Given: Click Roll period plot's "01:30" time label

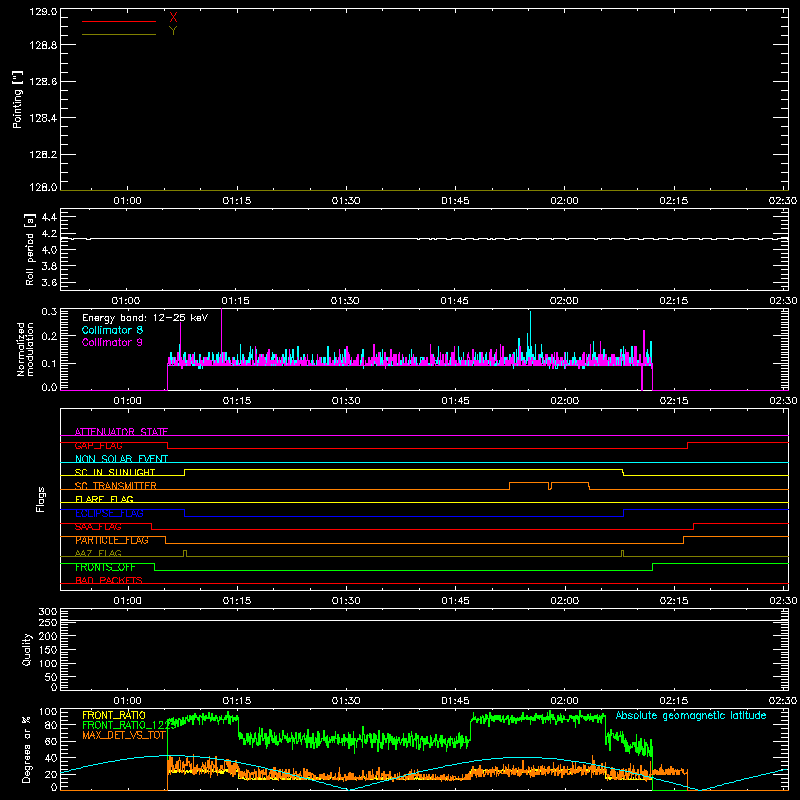Looking at the screenshot, I should click(x=345, y=301).
